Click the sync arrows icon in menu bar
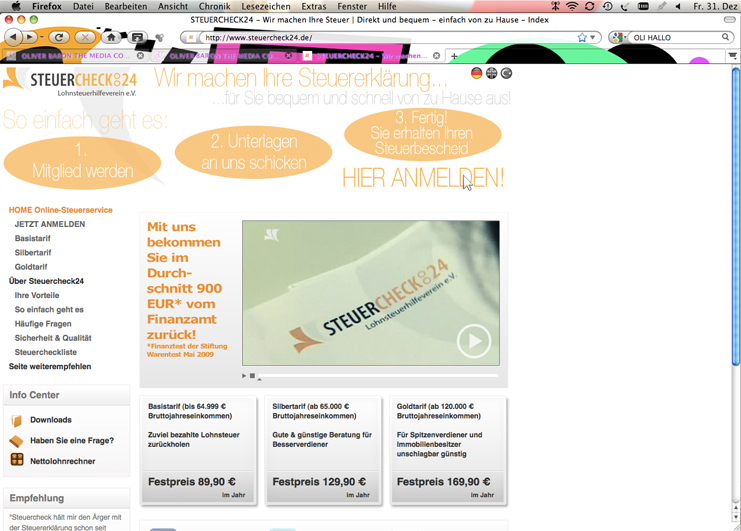This screenshot has width=741, height=531. [590, 6]
